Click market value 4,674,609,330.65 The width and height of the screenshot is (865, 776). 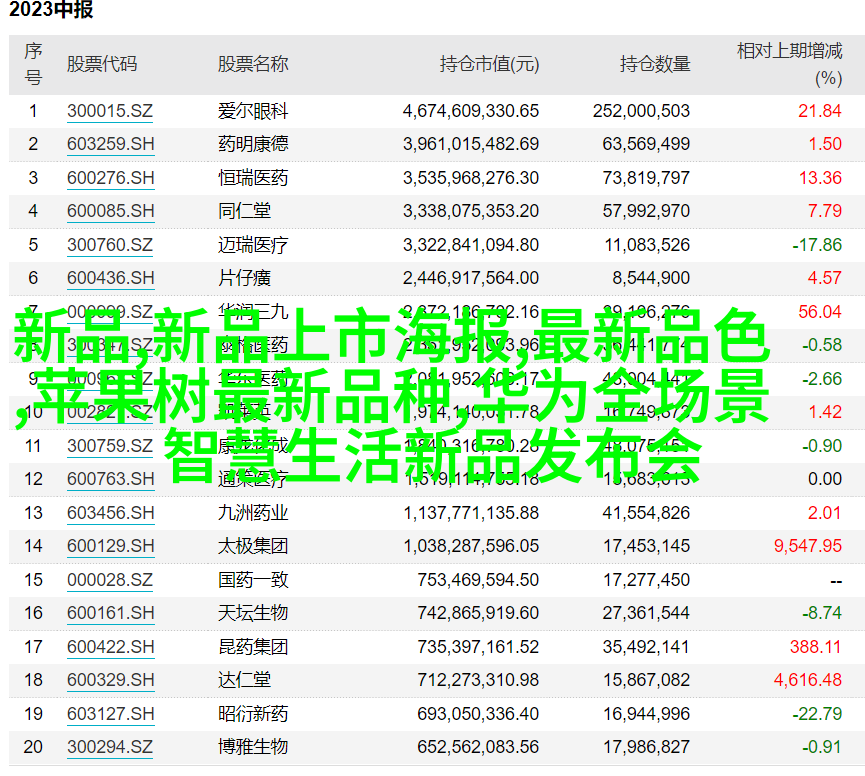tap(471, 111)
